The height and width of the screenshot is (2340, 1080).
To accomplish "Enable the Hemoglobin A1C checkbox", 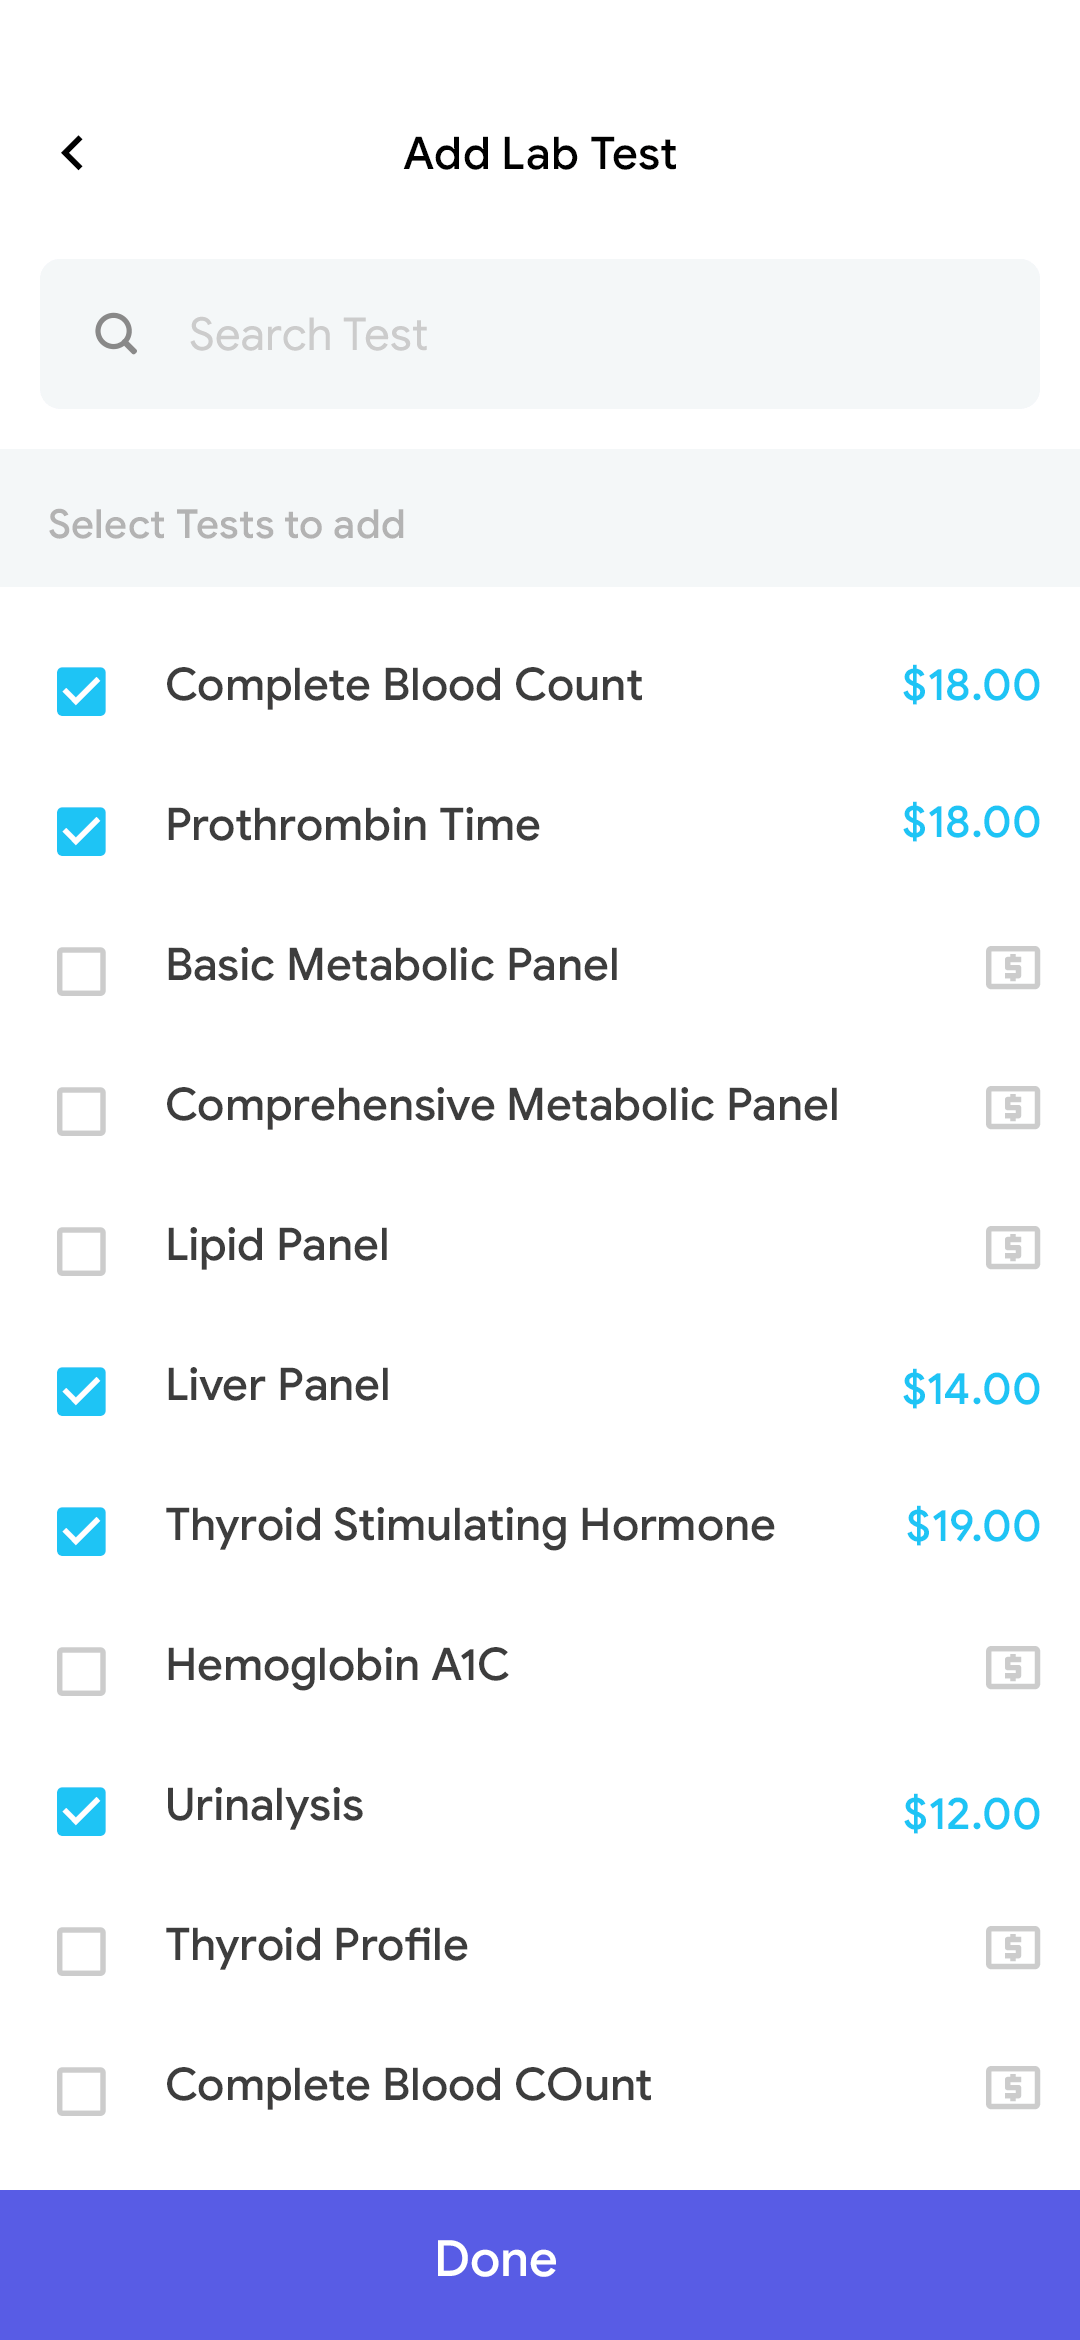I will point(81,1671).
